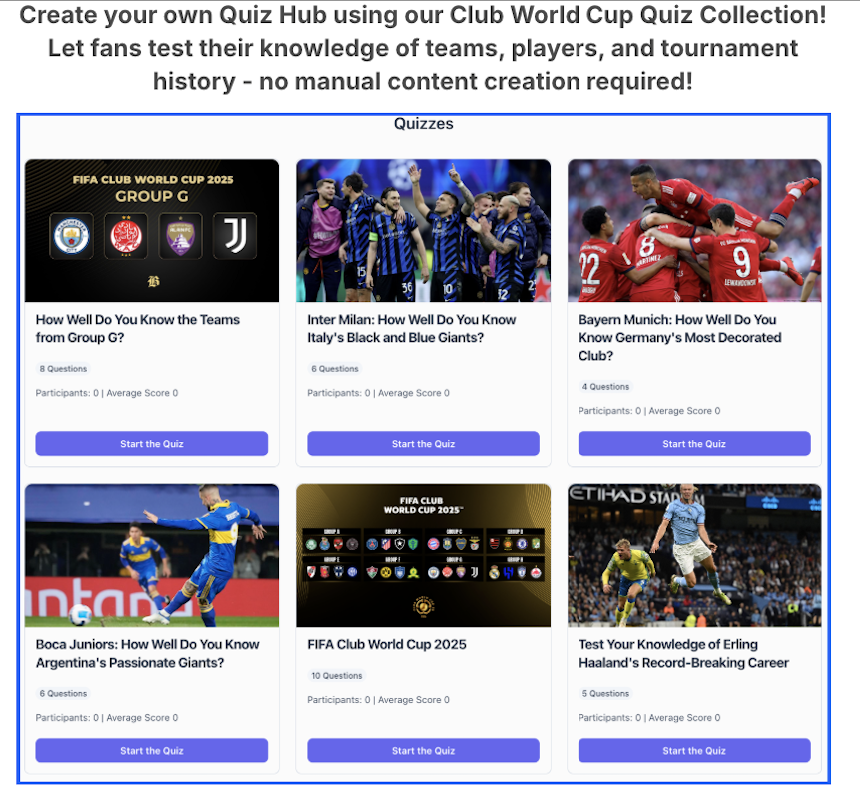
Task: Open the Bayern Munich players photo thumbnail
Action: [x=694, y=230]
